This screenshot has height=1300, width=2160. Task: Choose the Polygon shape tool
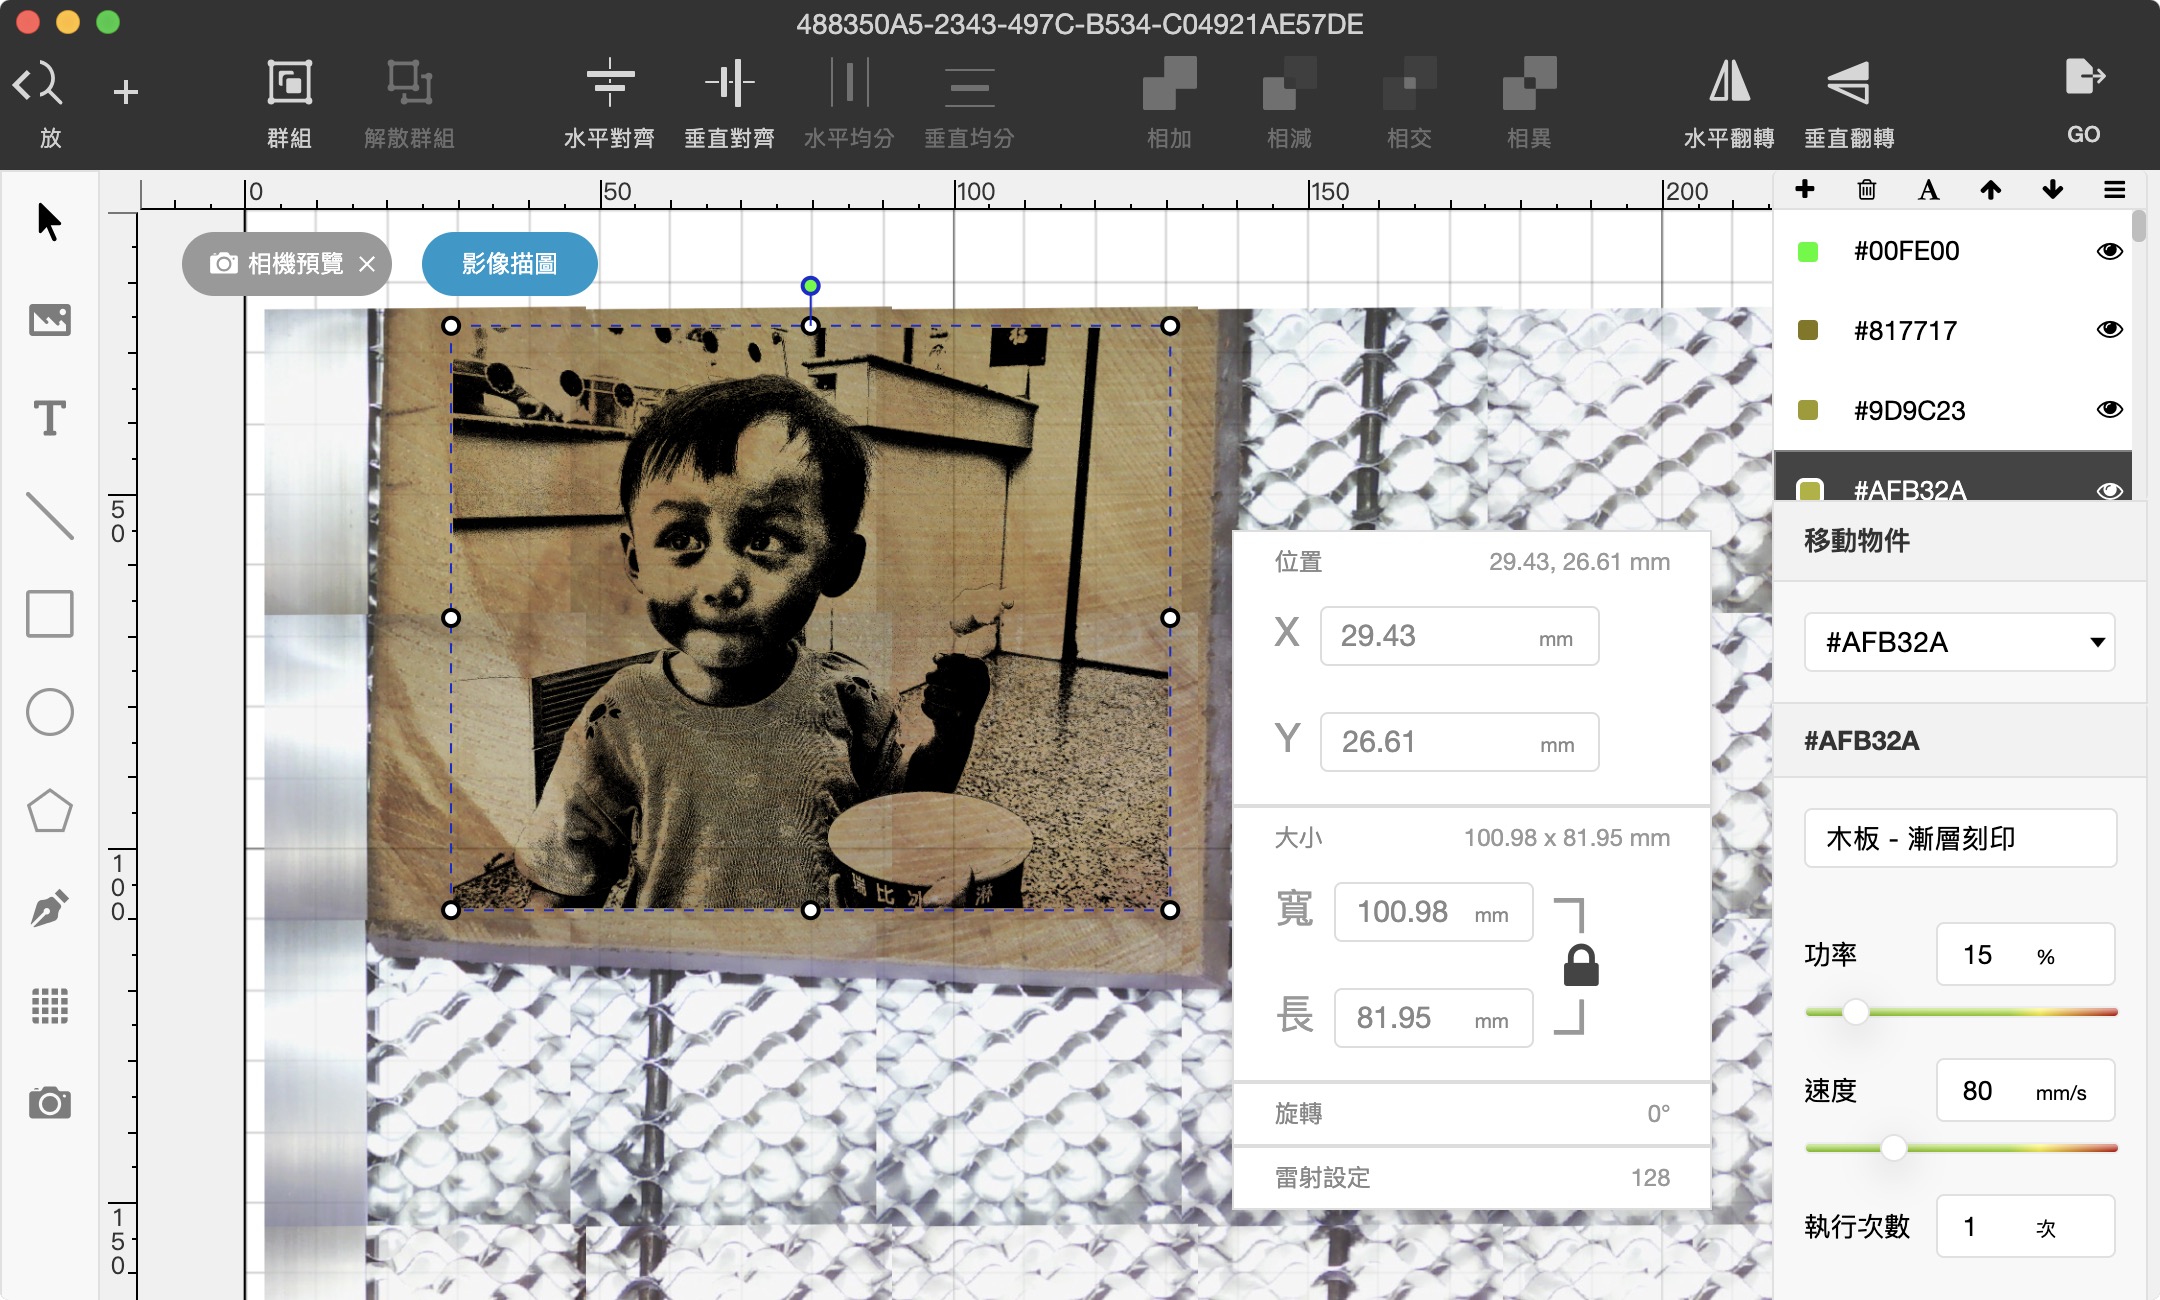point(49,810)
